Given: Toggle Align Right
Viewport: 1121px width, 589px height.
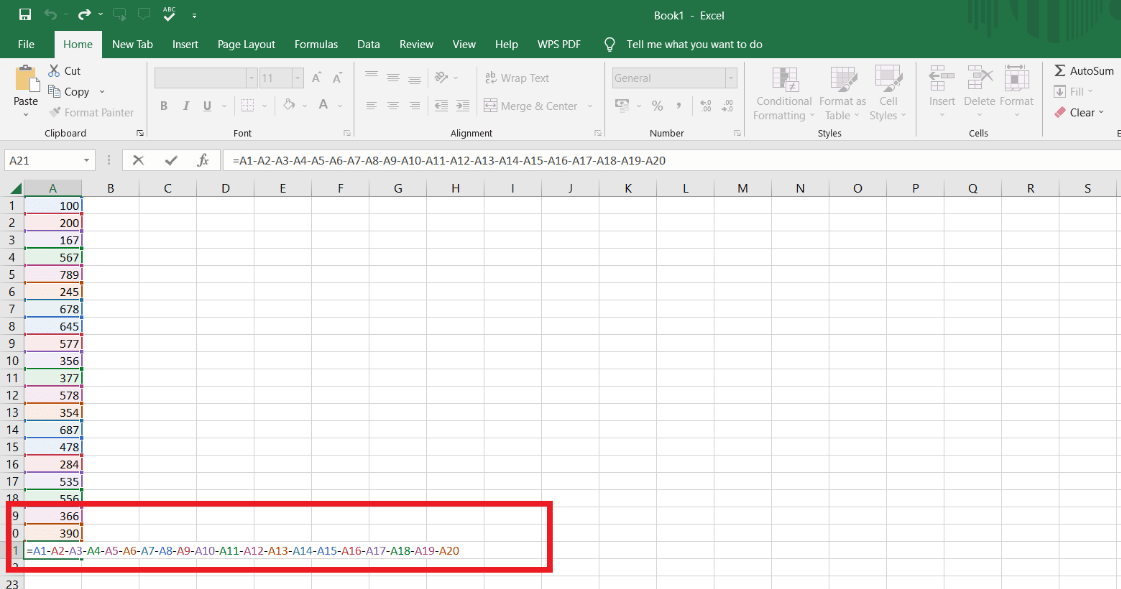Looking at the screenshot, I should pyautogui.click(x=414, y=106).
